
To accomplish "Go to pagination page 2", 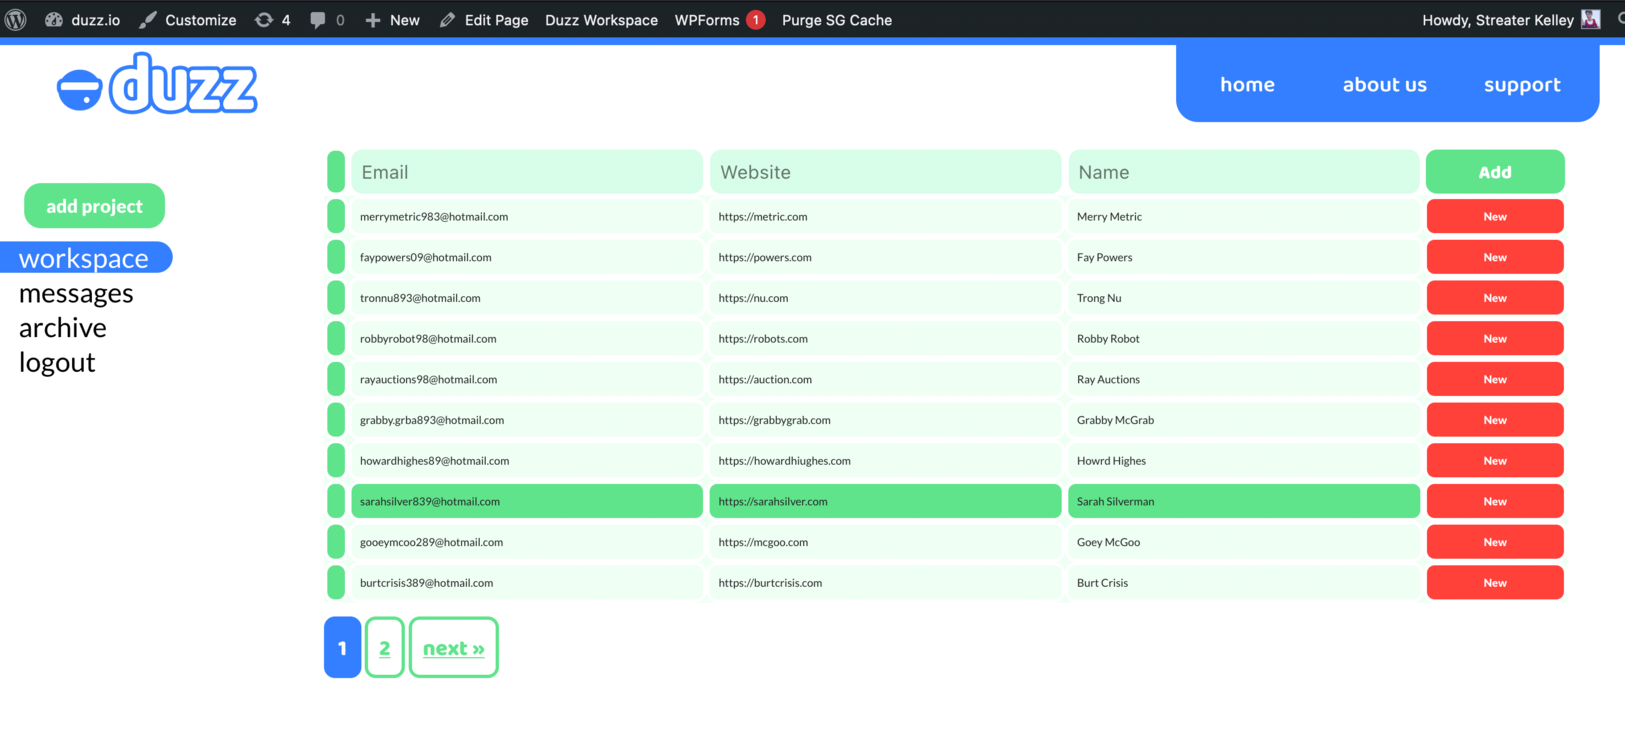I will click(x=385, y=648).
